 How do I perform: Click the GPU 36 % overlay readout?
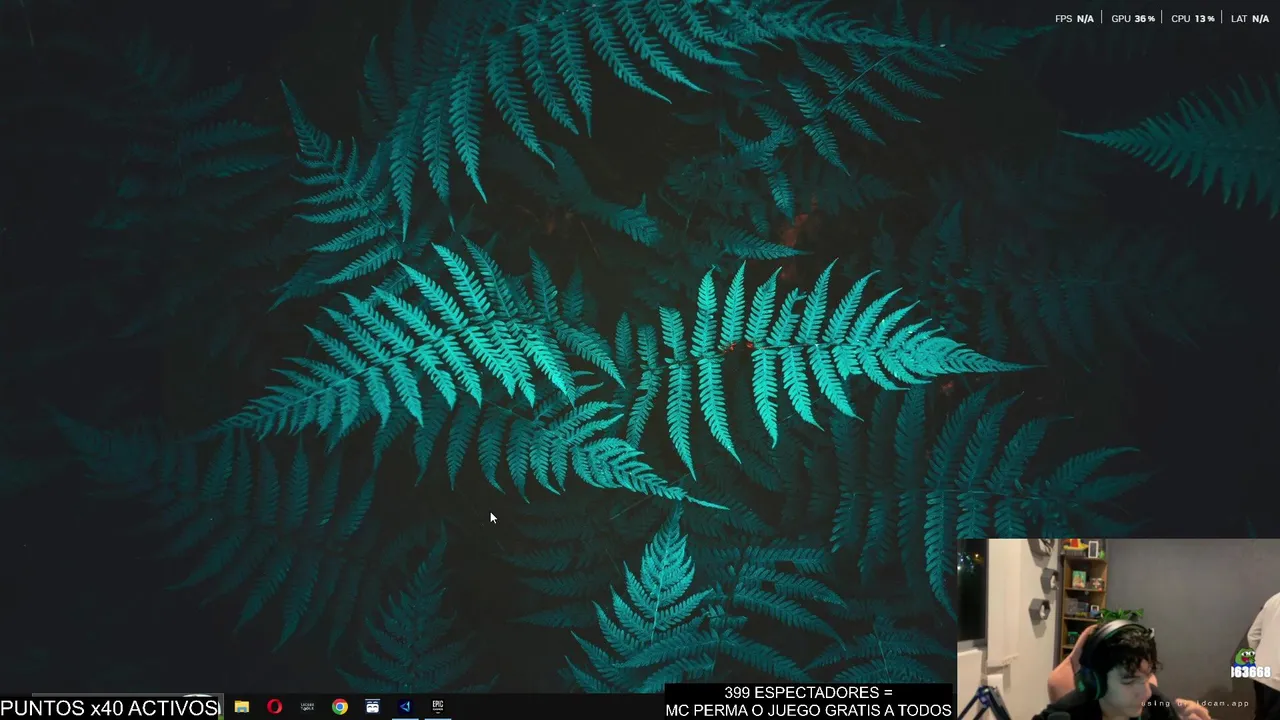click(x=1133, y=19)
